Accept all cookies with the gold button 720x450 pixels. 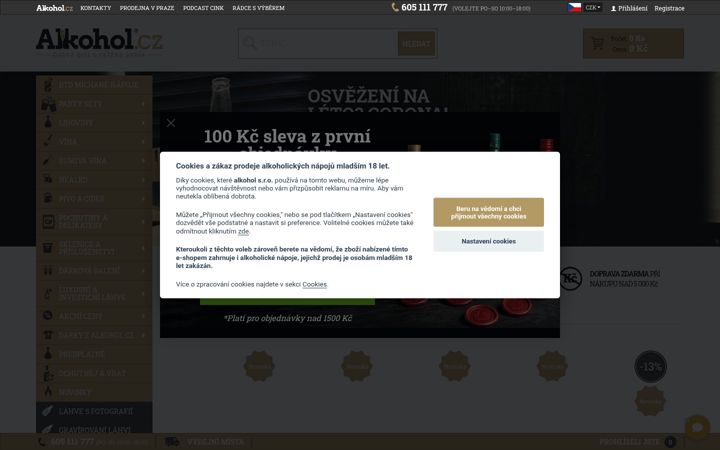tap(489, 212)
